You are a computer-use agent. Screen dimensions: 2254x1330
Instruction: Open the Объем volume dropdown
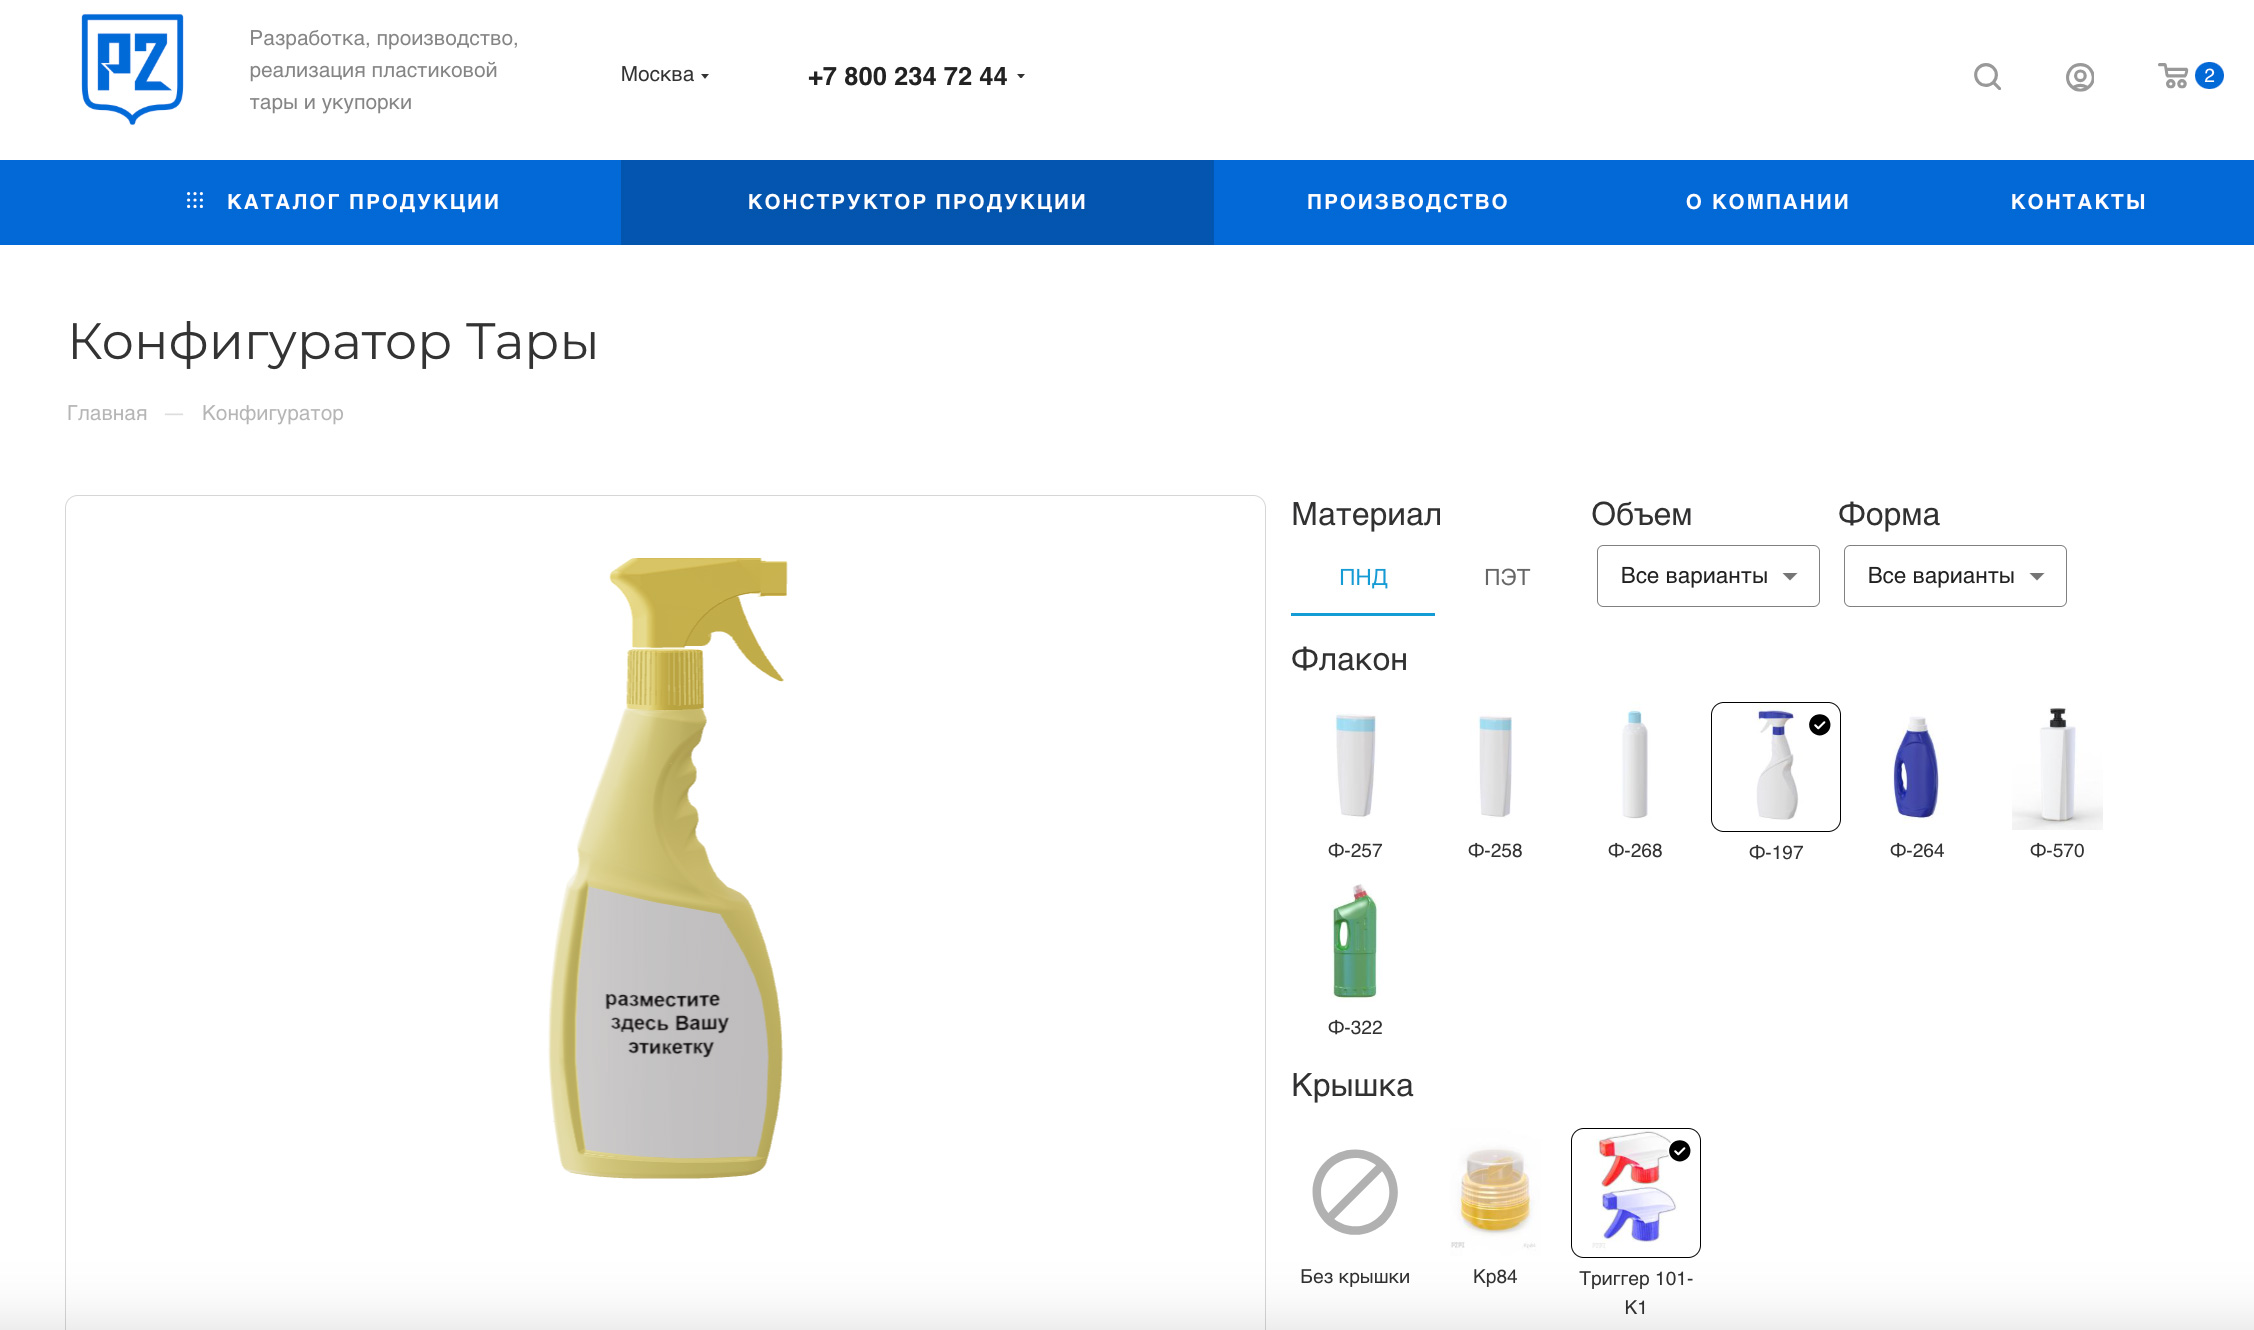click(x=1708, y=576)
